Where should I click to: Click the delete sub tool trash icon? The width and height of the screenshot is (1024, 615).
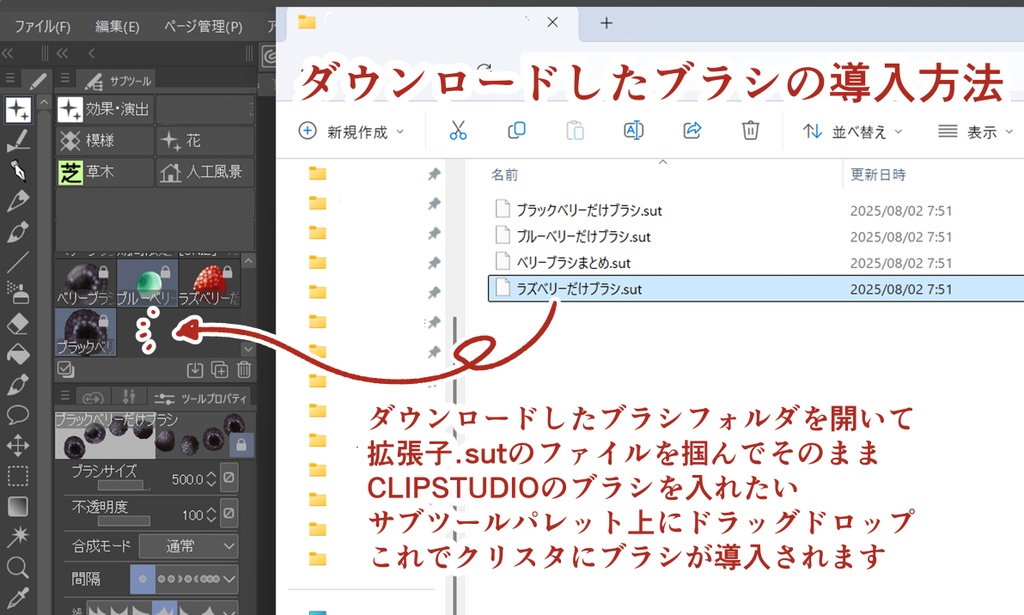244,370
